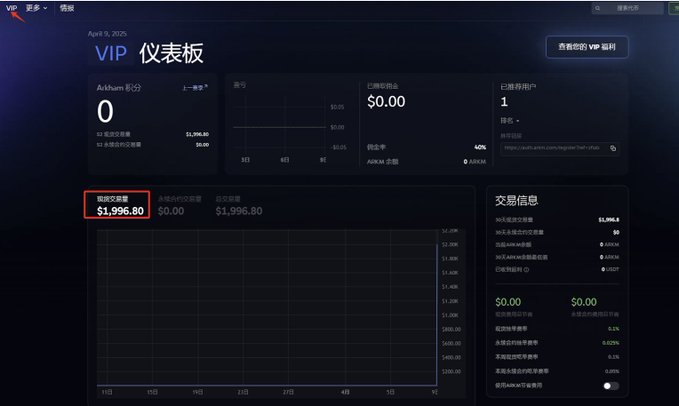Click the volume spike on main chart
The width and height of the screenshot is (679, 406).
tap(436, 314)
